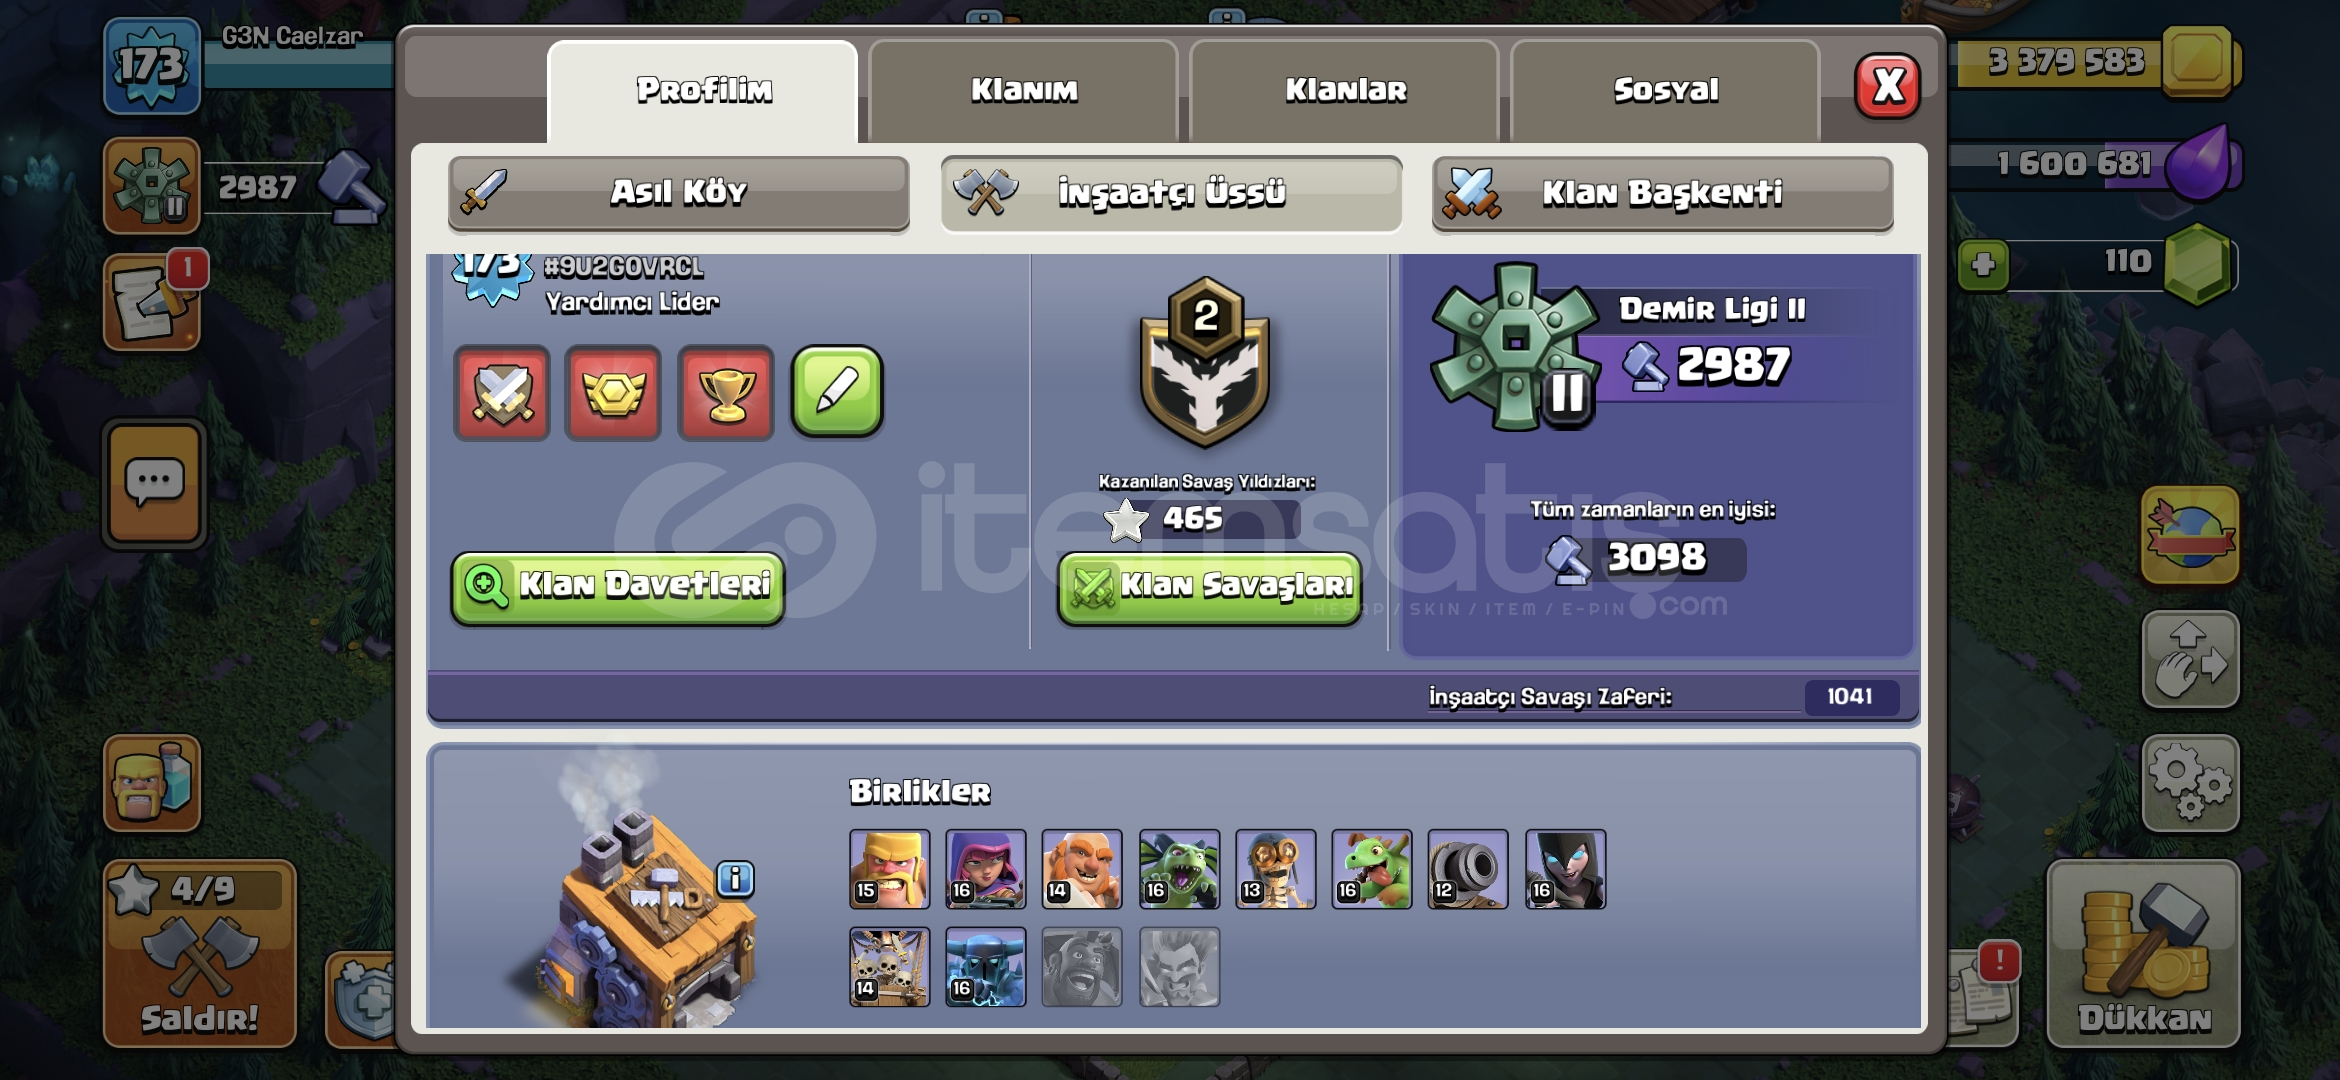Click the red trophy badge icon
The image size is (2340, 1080).
coord(726,392)
